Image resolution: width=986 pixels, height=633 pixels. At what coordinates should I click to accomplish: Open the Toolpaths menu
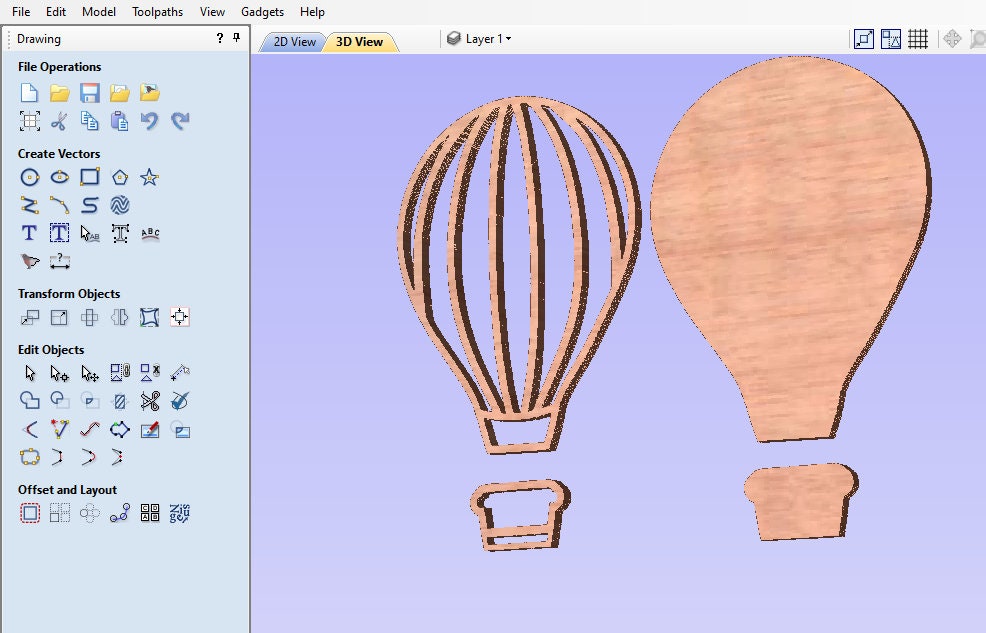pyautogui.click(x=157, y=11)
